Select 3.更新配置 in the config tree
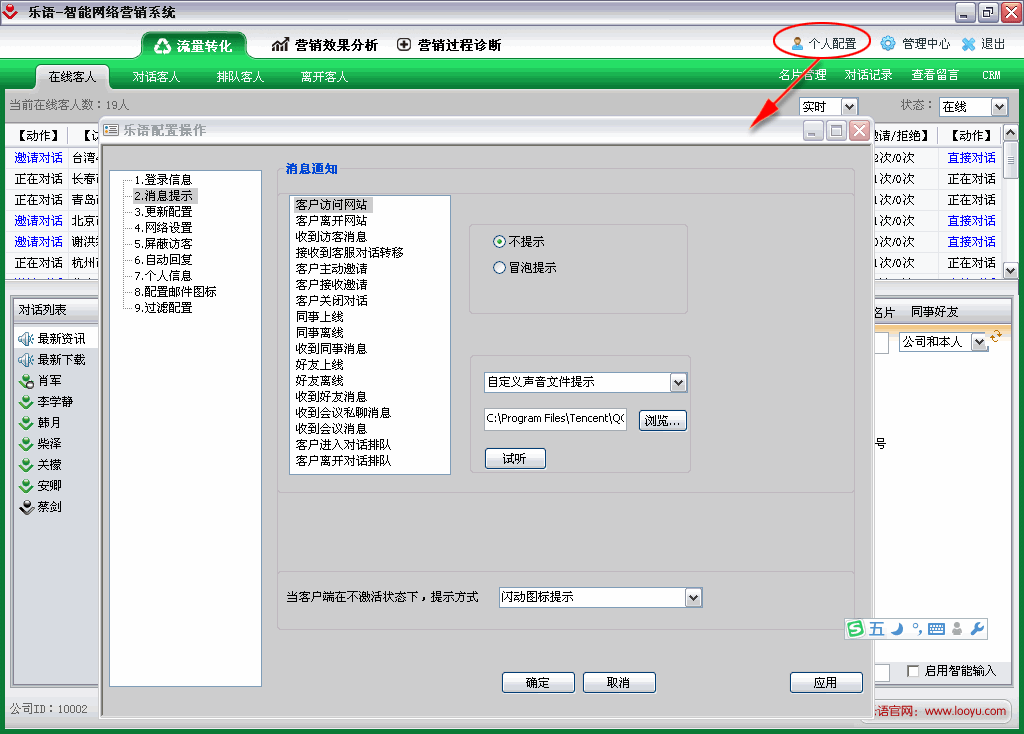This screenshot has height=734, width=1024. [163, 212]
